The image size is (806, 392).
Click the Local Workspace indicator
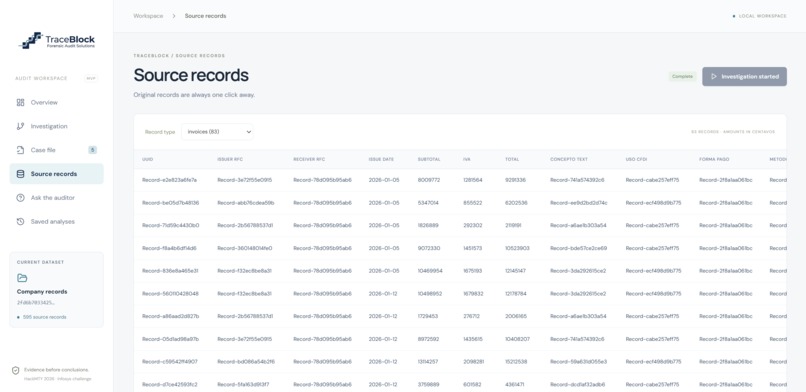click(x=760, y=16)
